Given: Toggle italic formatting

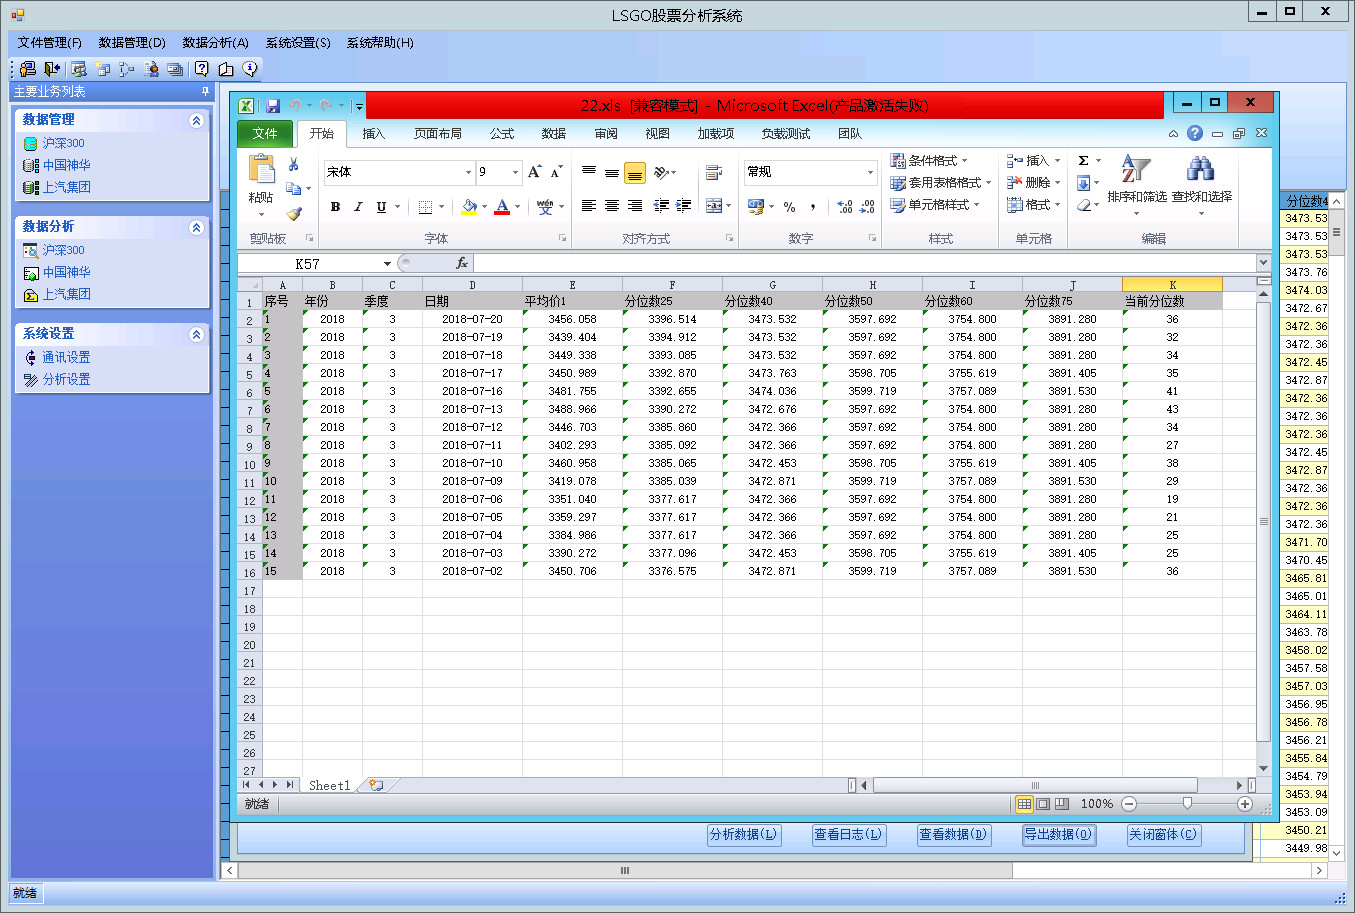Looking at the screenshot, I should coord(358,207).
